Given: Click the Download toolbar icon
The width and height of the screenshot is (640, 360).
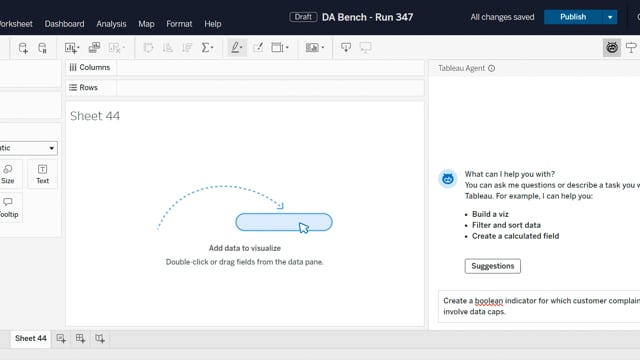Looking at the screenshot, I should (x=346, y=48).
